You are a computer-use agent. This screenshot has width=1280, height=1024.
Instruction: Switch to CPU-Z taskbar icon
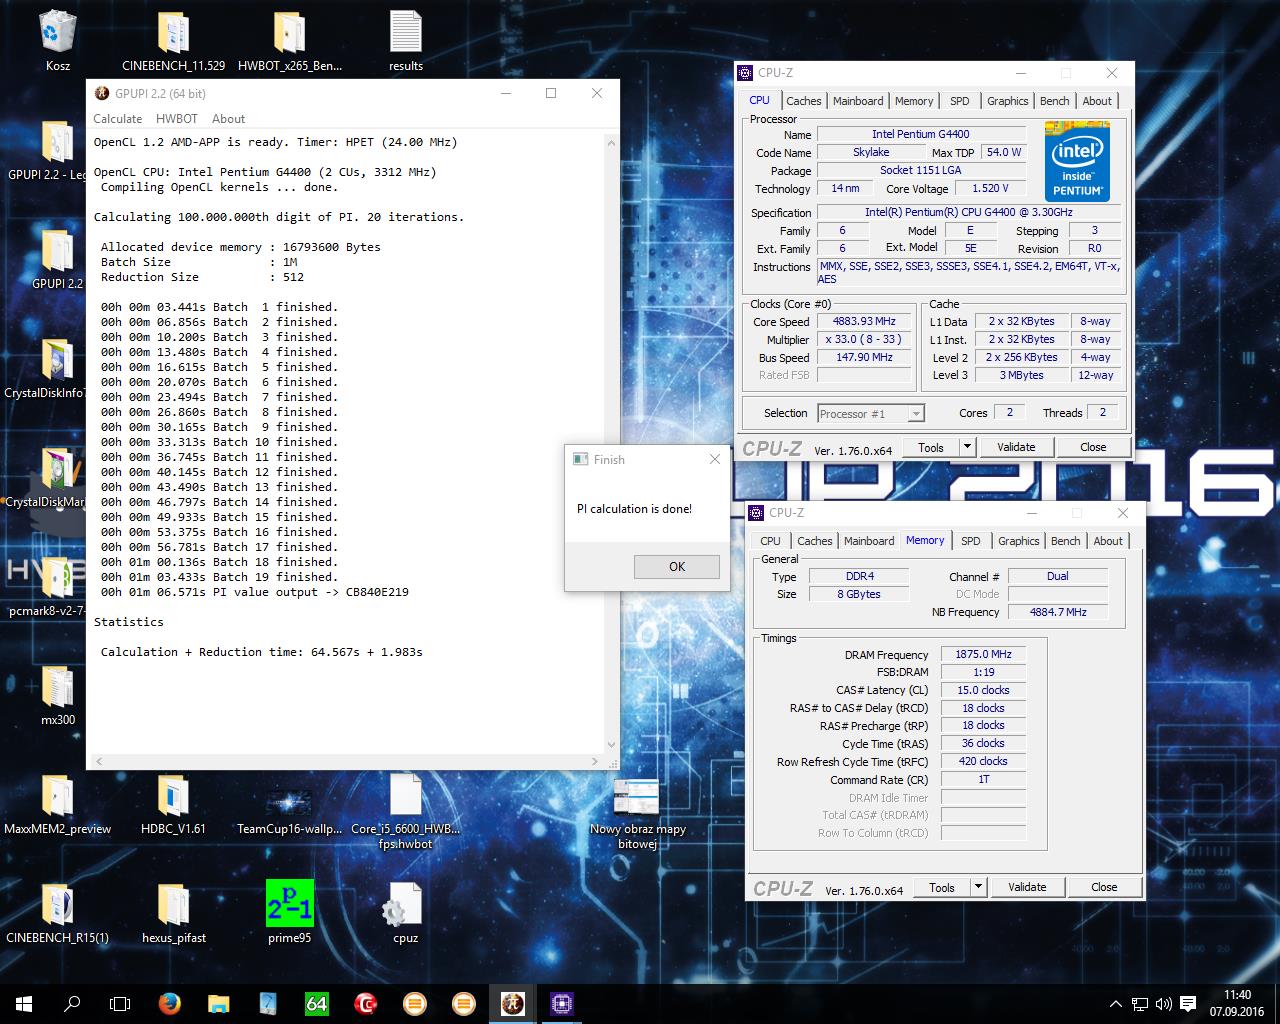(561, 1003)
